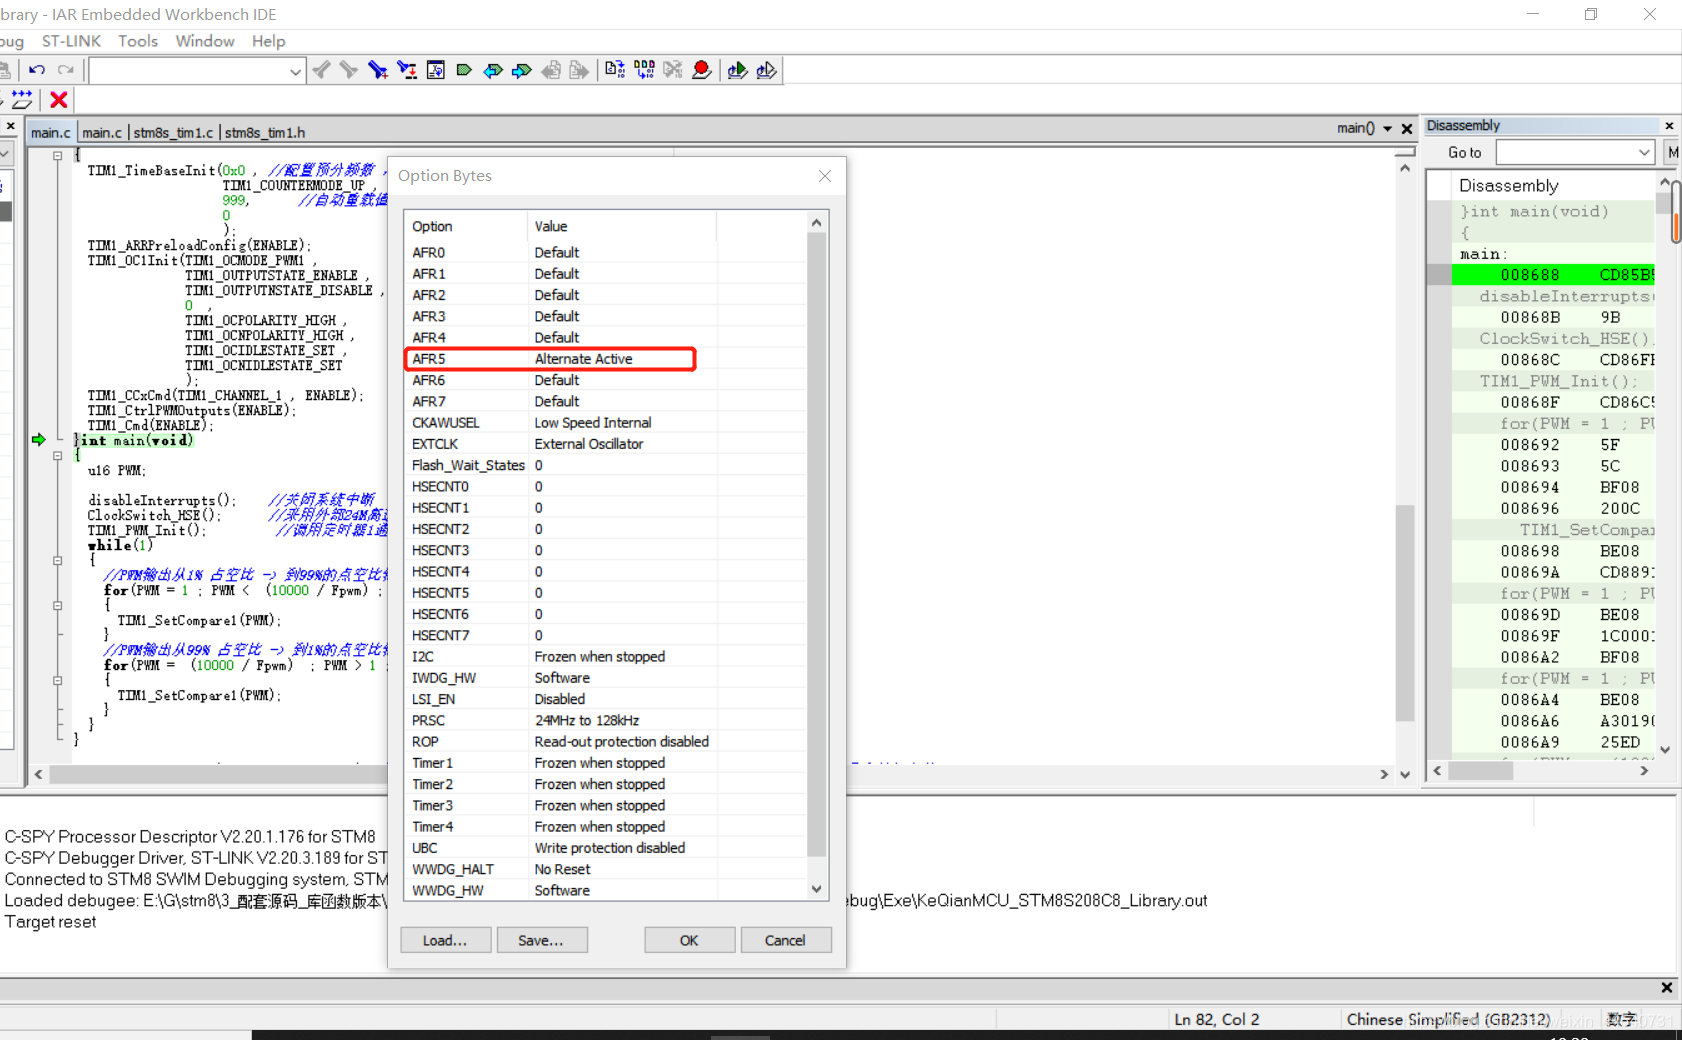Open the Go to dropdown in Disassembly panel
Image resolution: width=1682 pixels, height=1040 pixels.
pyautogui.click(x=1643, y=152)
